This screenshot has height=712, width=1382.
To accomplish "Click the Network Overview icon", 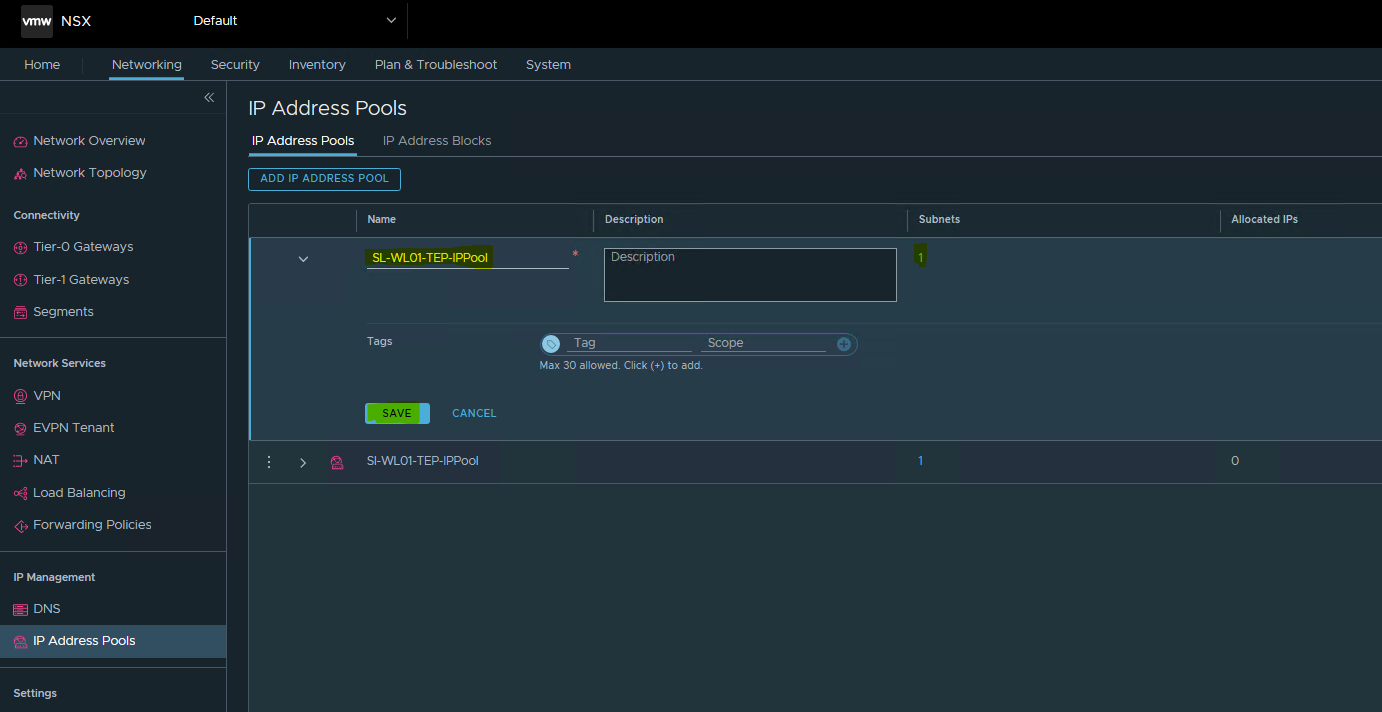I will point(21,141).
